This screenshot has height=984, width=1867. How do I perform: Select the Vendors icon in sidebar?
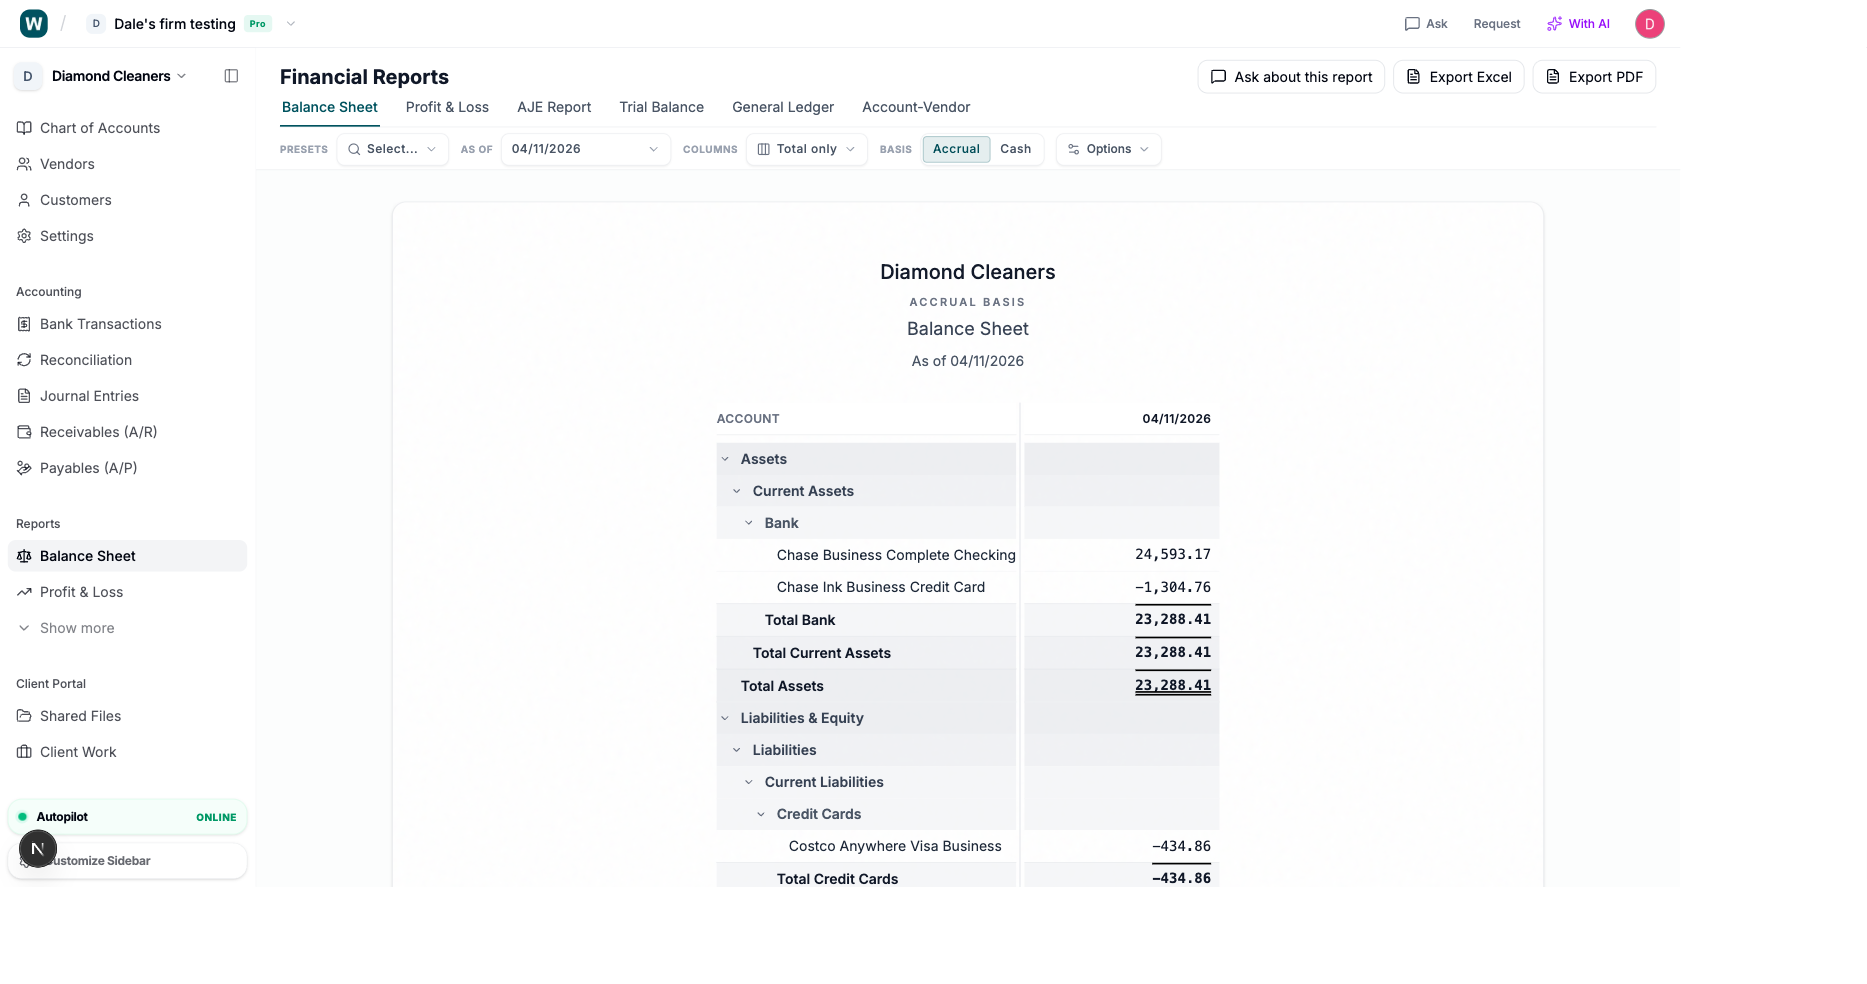23,164
